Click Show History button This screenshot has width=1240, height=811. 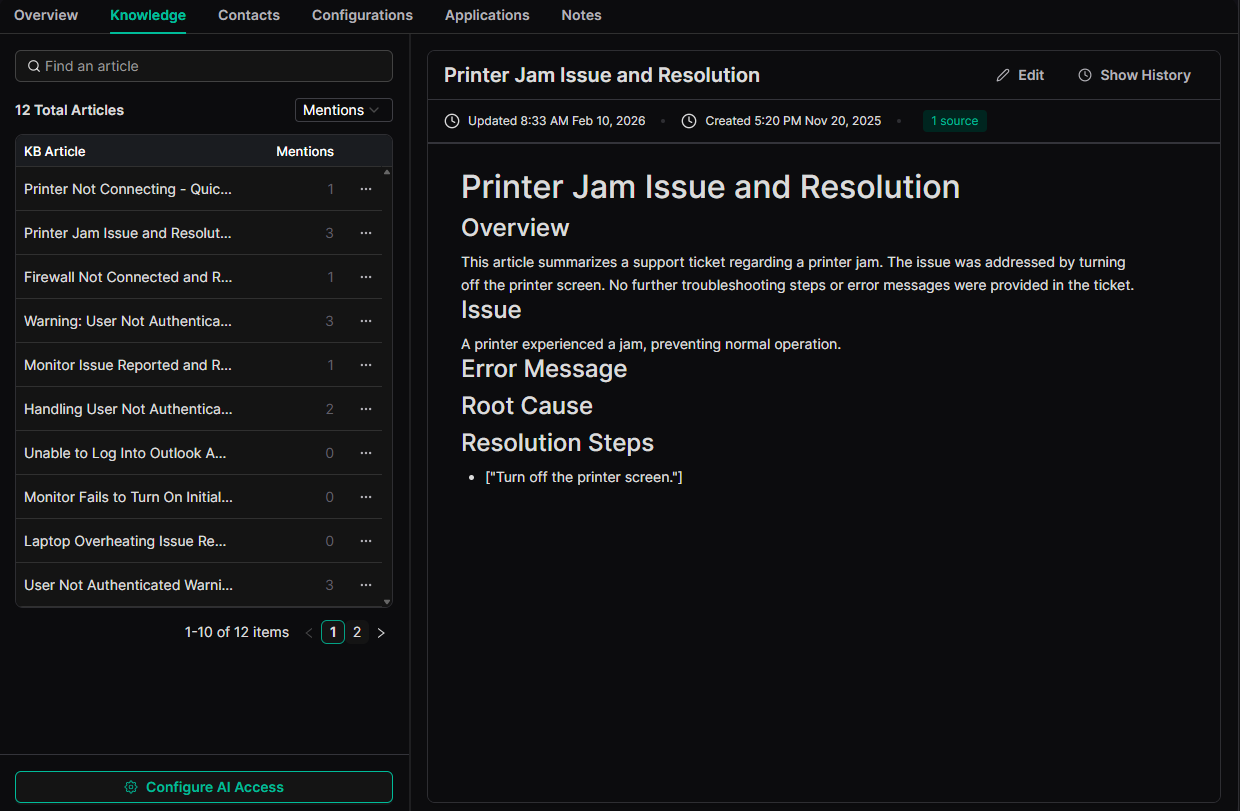[x=1134, y=75]
